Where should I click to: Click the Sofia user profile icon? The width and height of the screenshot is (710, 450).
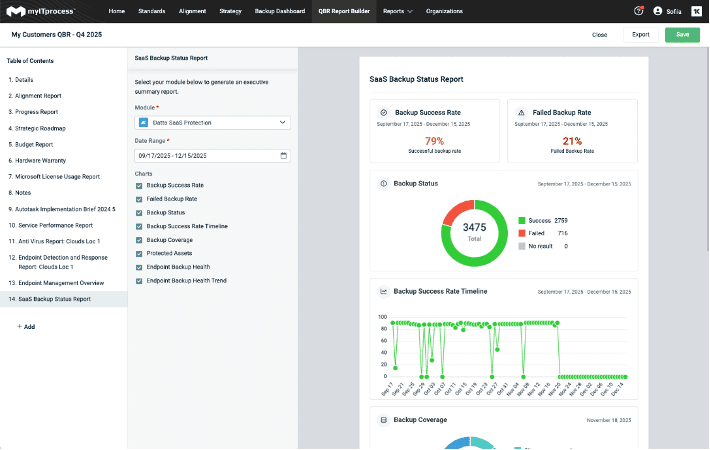point(658,10)
